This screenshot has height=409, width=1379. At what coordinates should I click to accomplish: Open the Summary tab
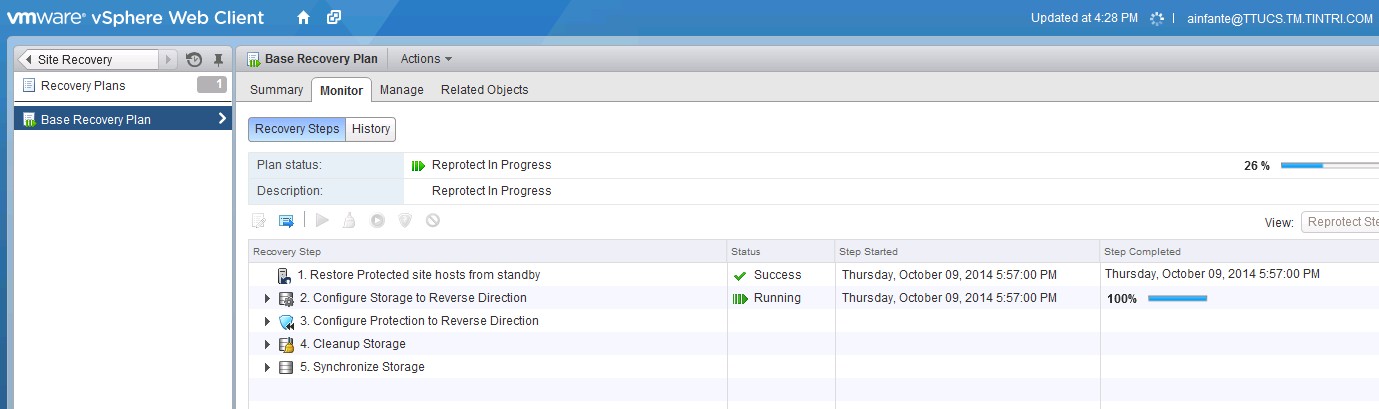pyautogui.click(x=276, y=90)
